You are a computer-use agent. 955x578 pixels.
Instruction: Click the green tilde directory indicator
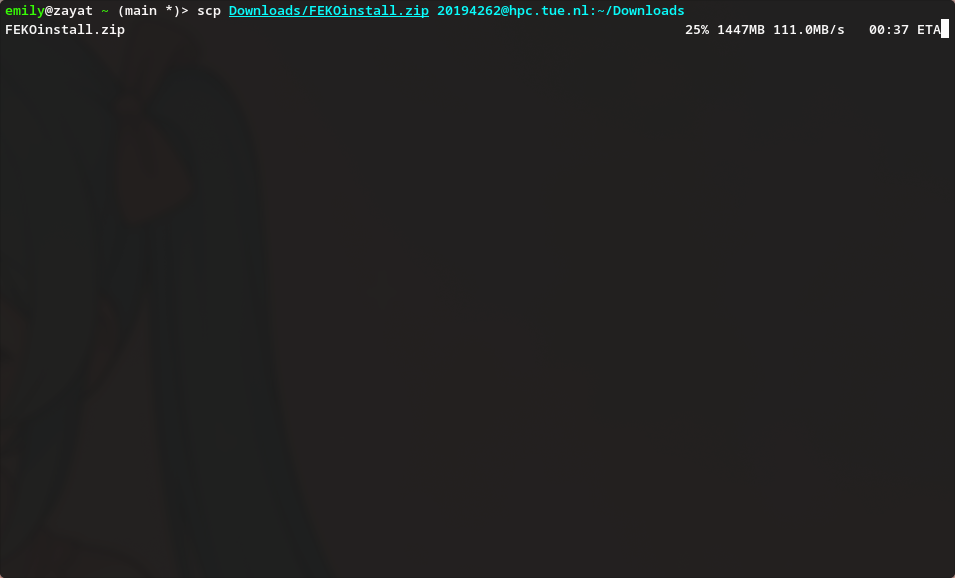(x=105, y=11)
